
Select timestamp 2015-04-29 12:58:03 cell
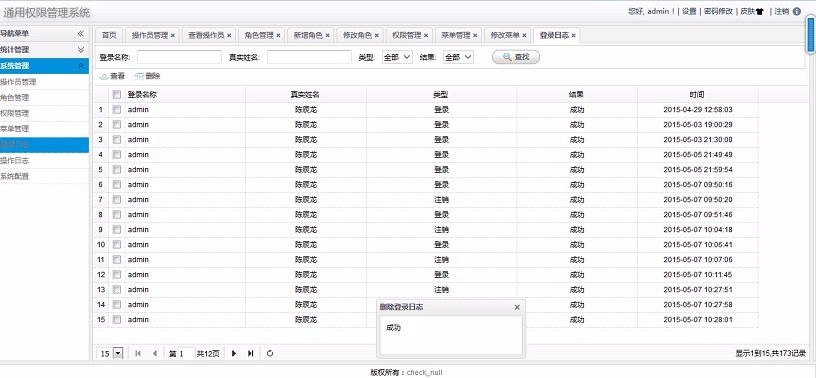(x=698, y=110)
